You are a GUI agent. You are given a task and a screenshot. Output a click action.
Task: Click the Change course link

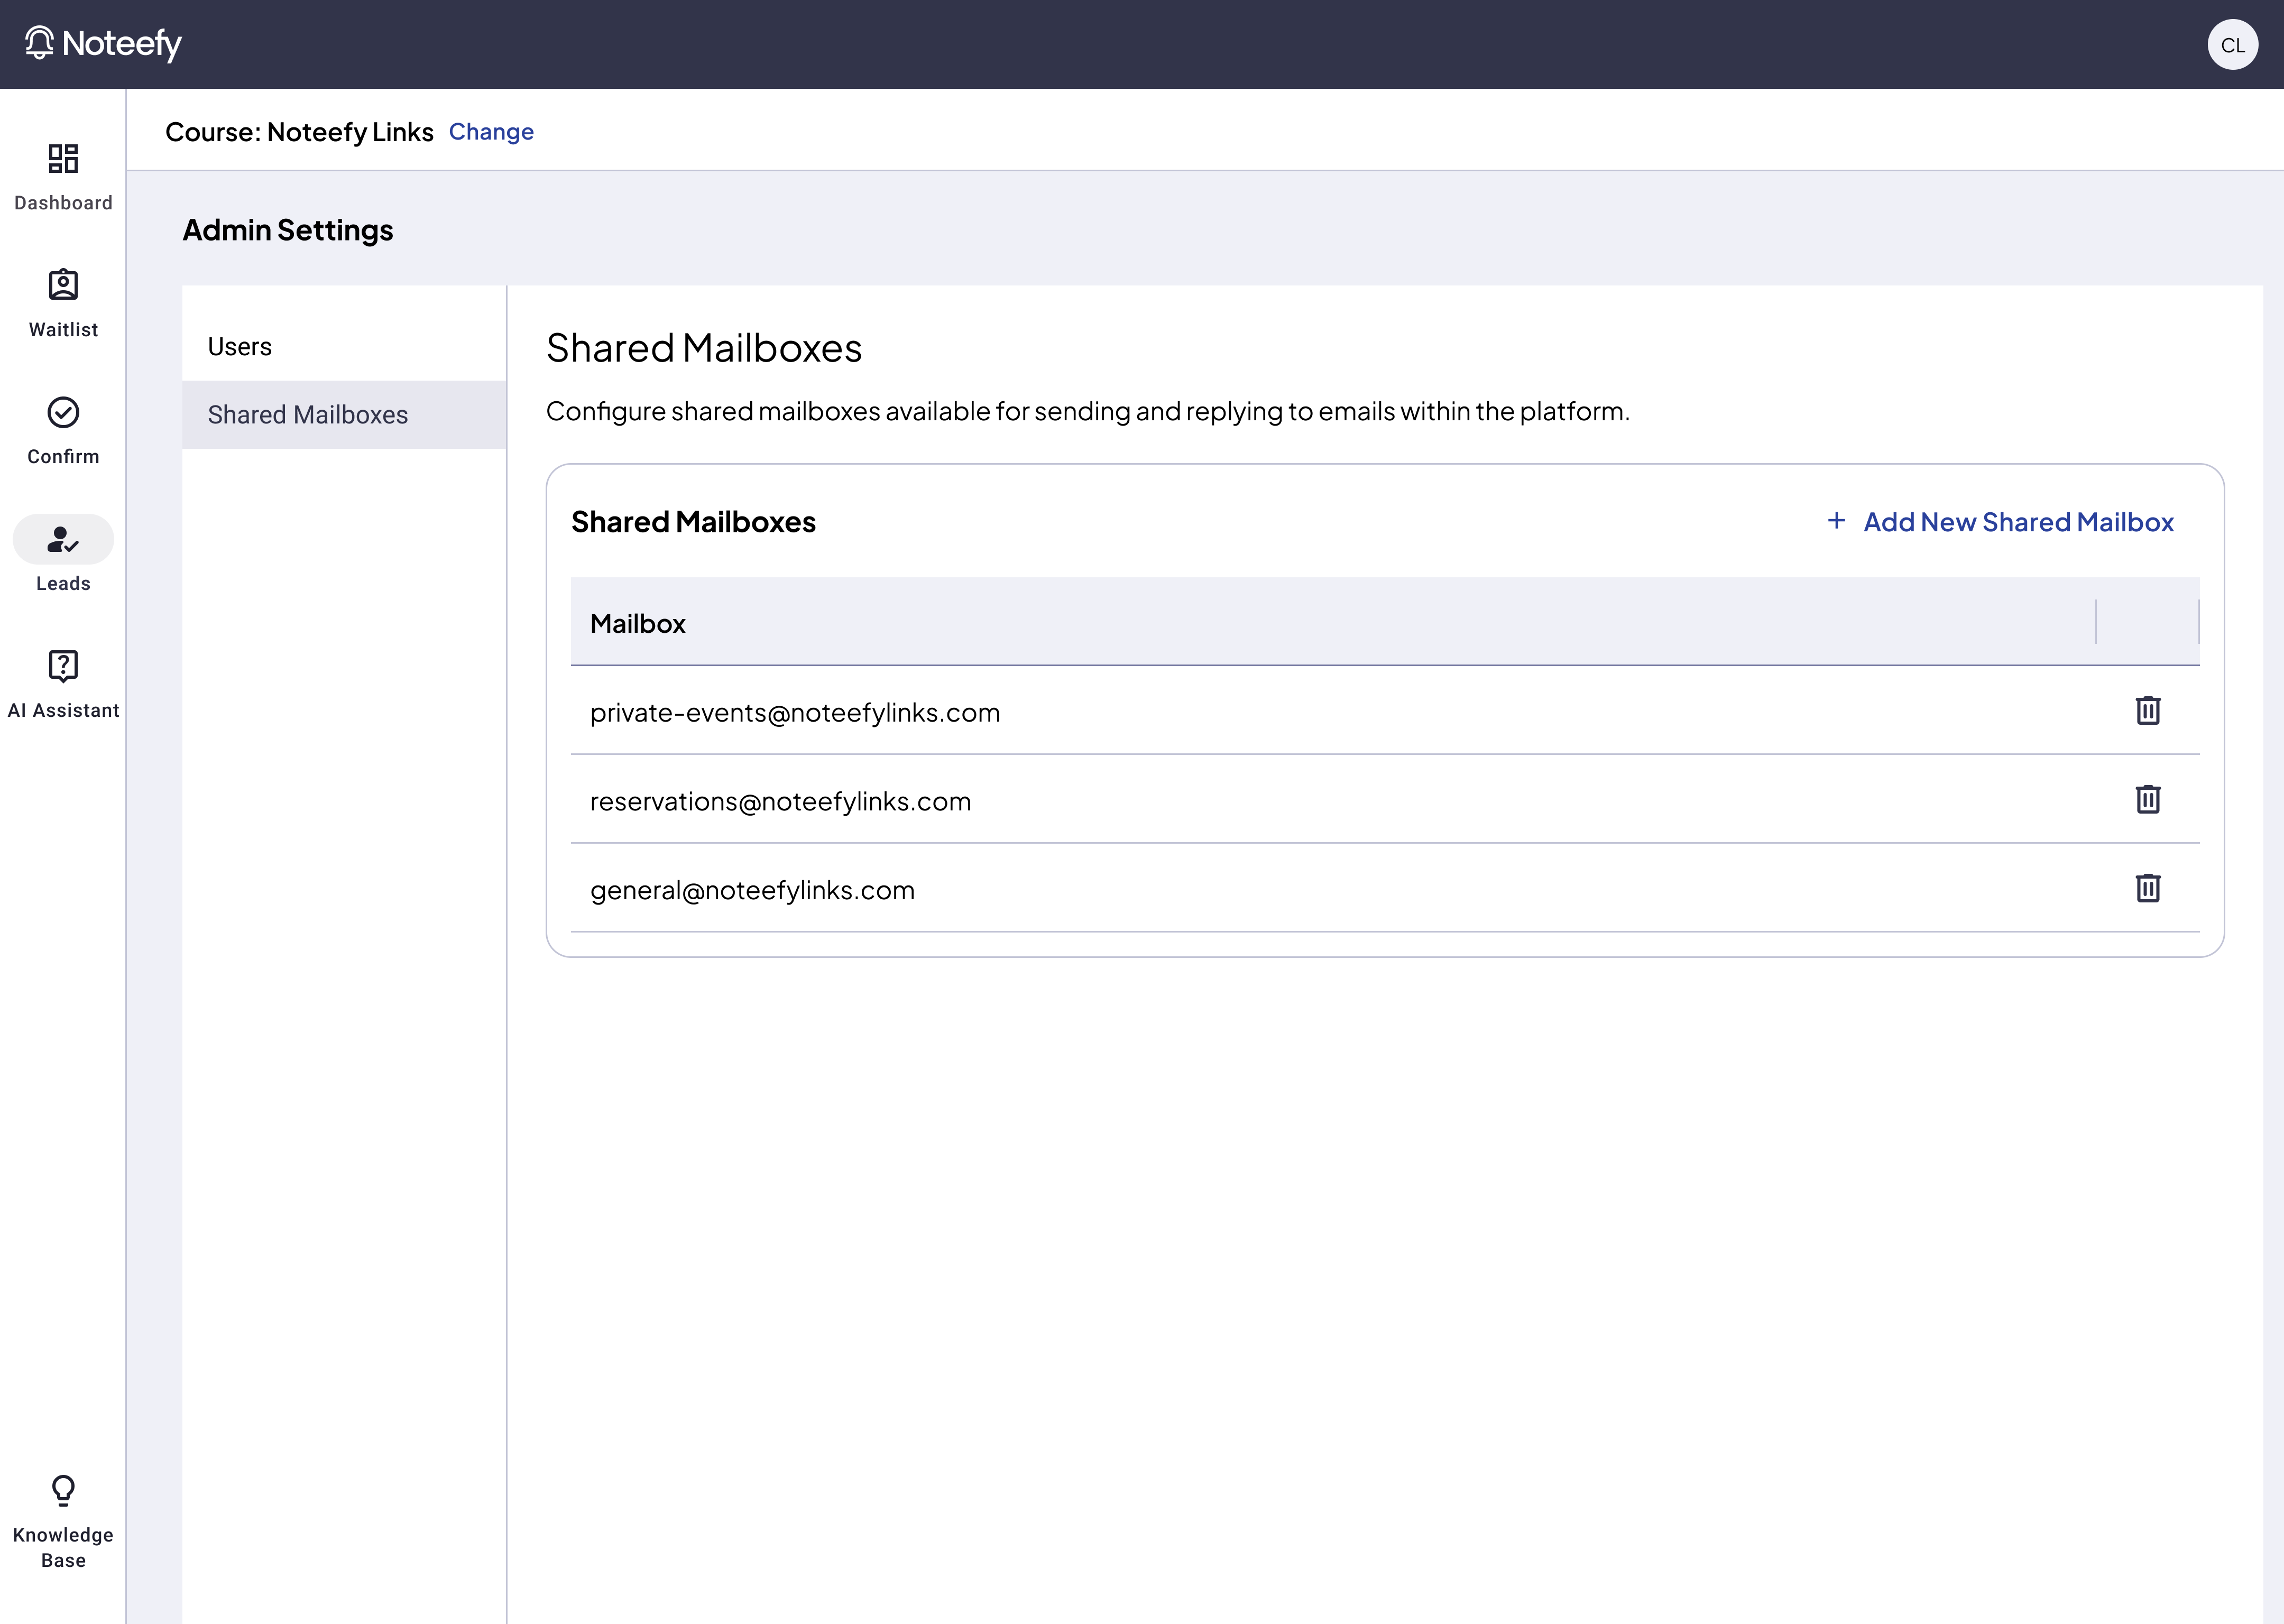click(x=491, y=132)
